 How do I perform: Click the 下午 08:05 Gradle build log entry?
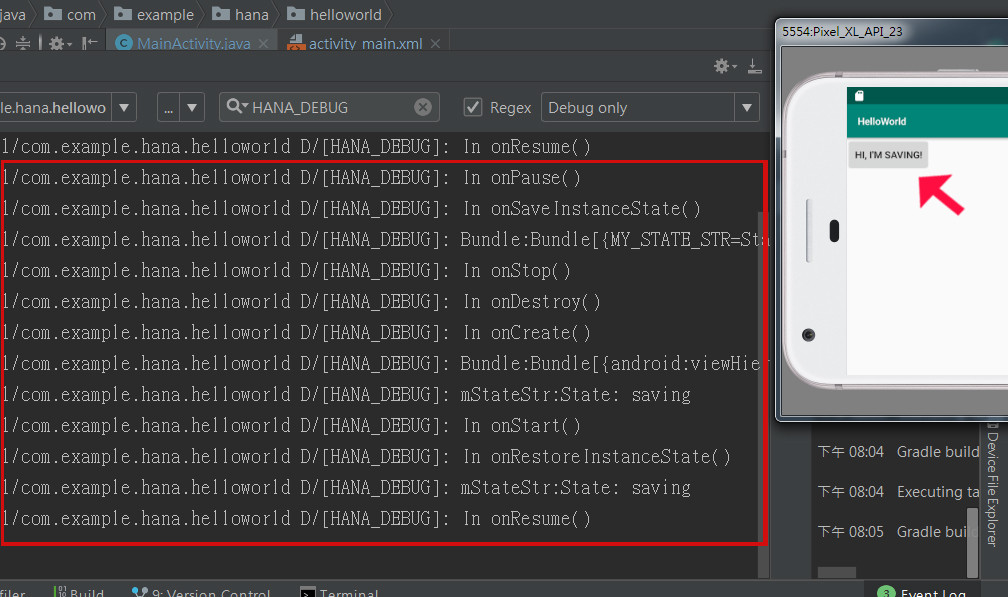pos(898,531)
